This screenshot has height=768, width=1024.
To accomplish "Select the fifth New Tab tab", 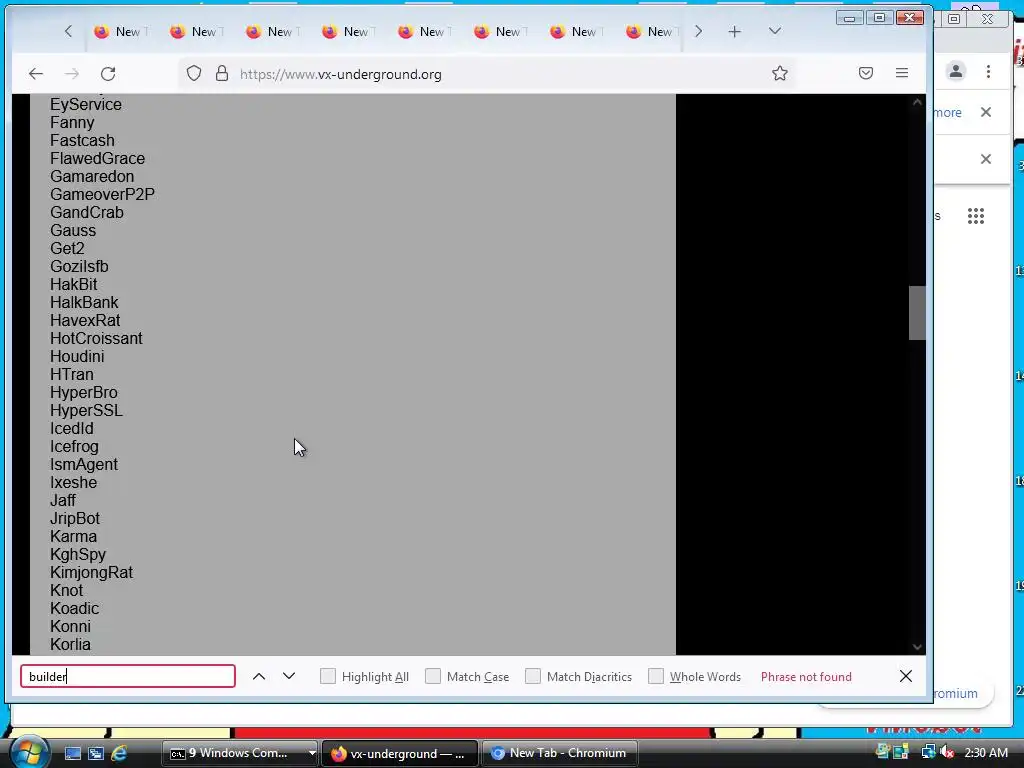I will click(426, 31).
